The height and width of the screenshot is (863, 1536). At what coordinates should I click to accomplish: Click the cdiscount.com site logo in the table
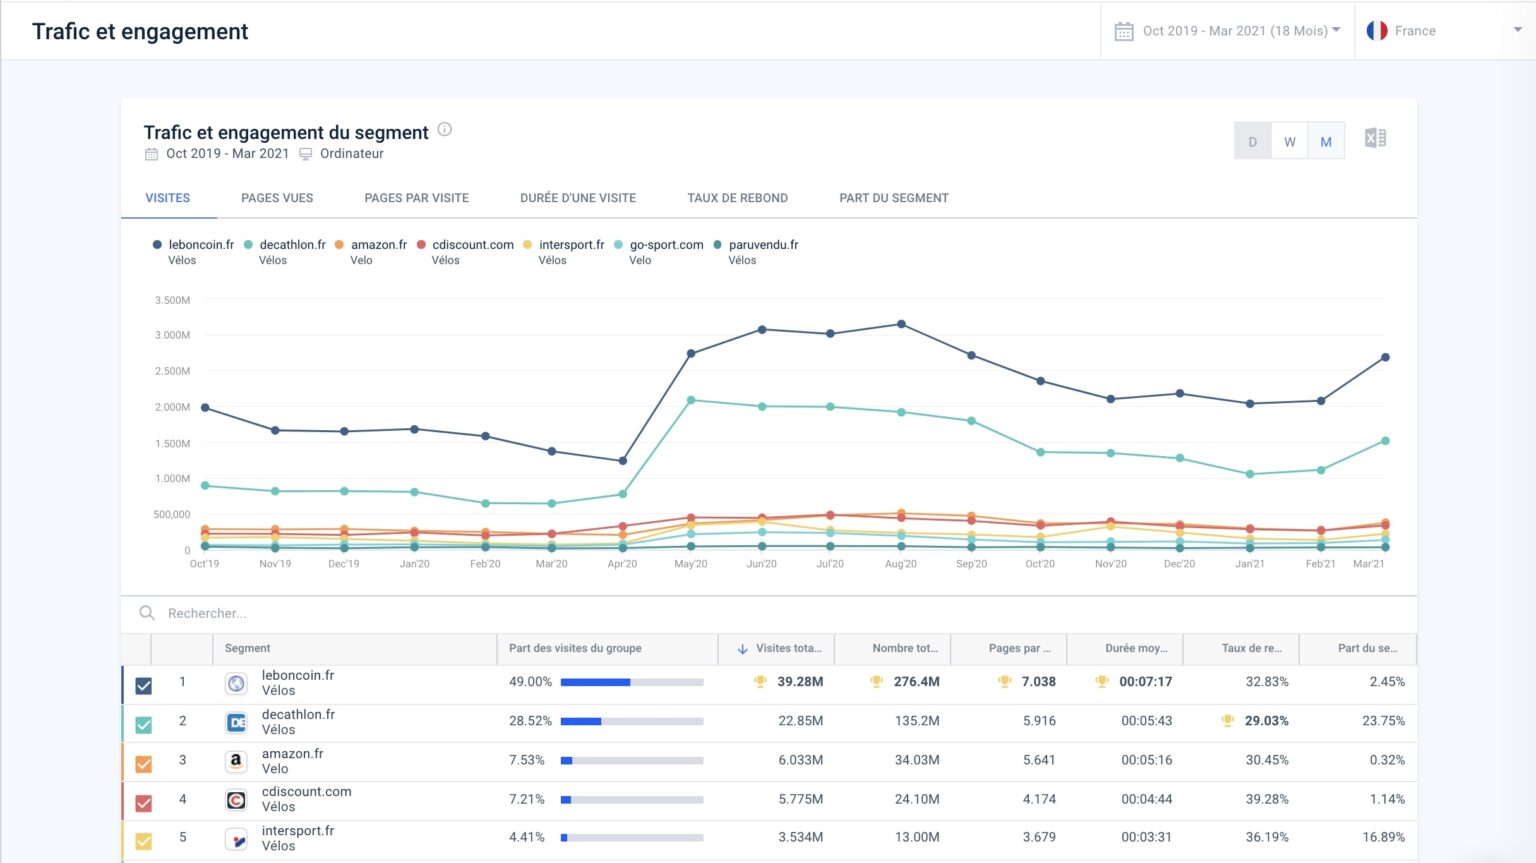[236, 800]
